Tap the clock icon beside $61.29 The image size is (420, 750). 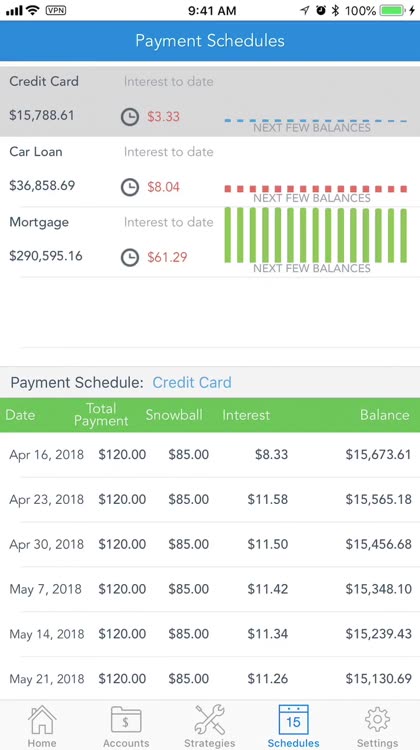click(x=130, y=257)
